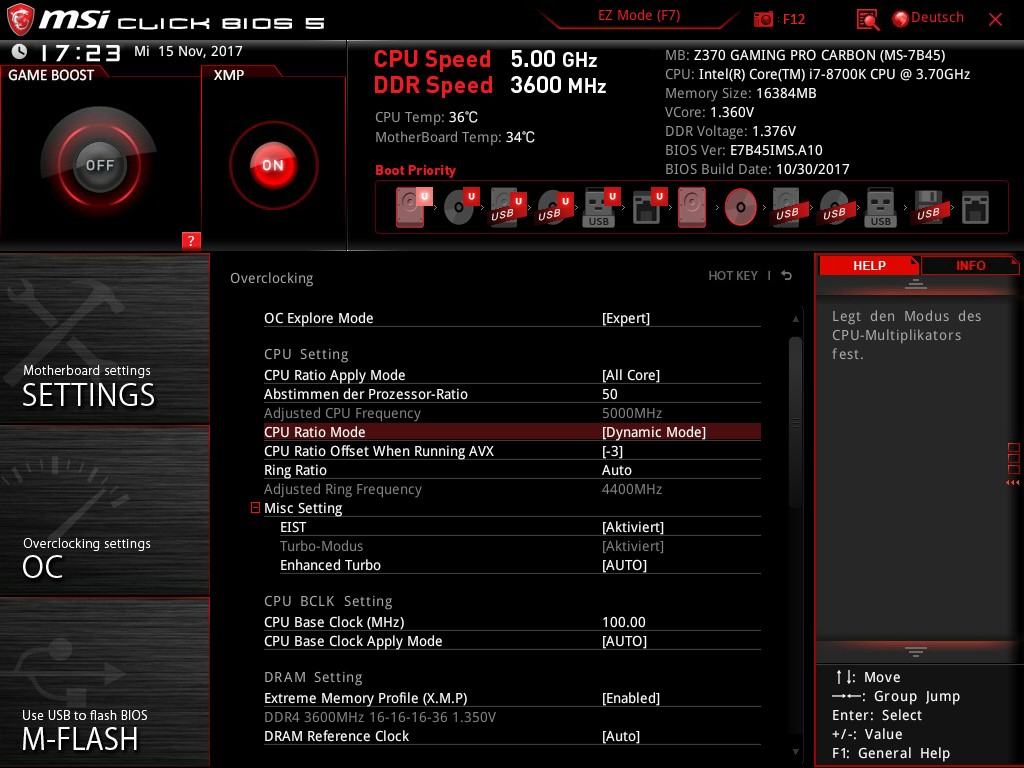Take a screenshot with the F12 camera icon
This screenshot has height=768, width=1024.
pos(763,19)
